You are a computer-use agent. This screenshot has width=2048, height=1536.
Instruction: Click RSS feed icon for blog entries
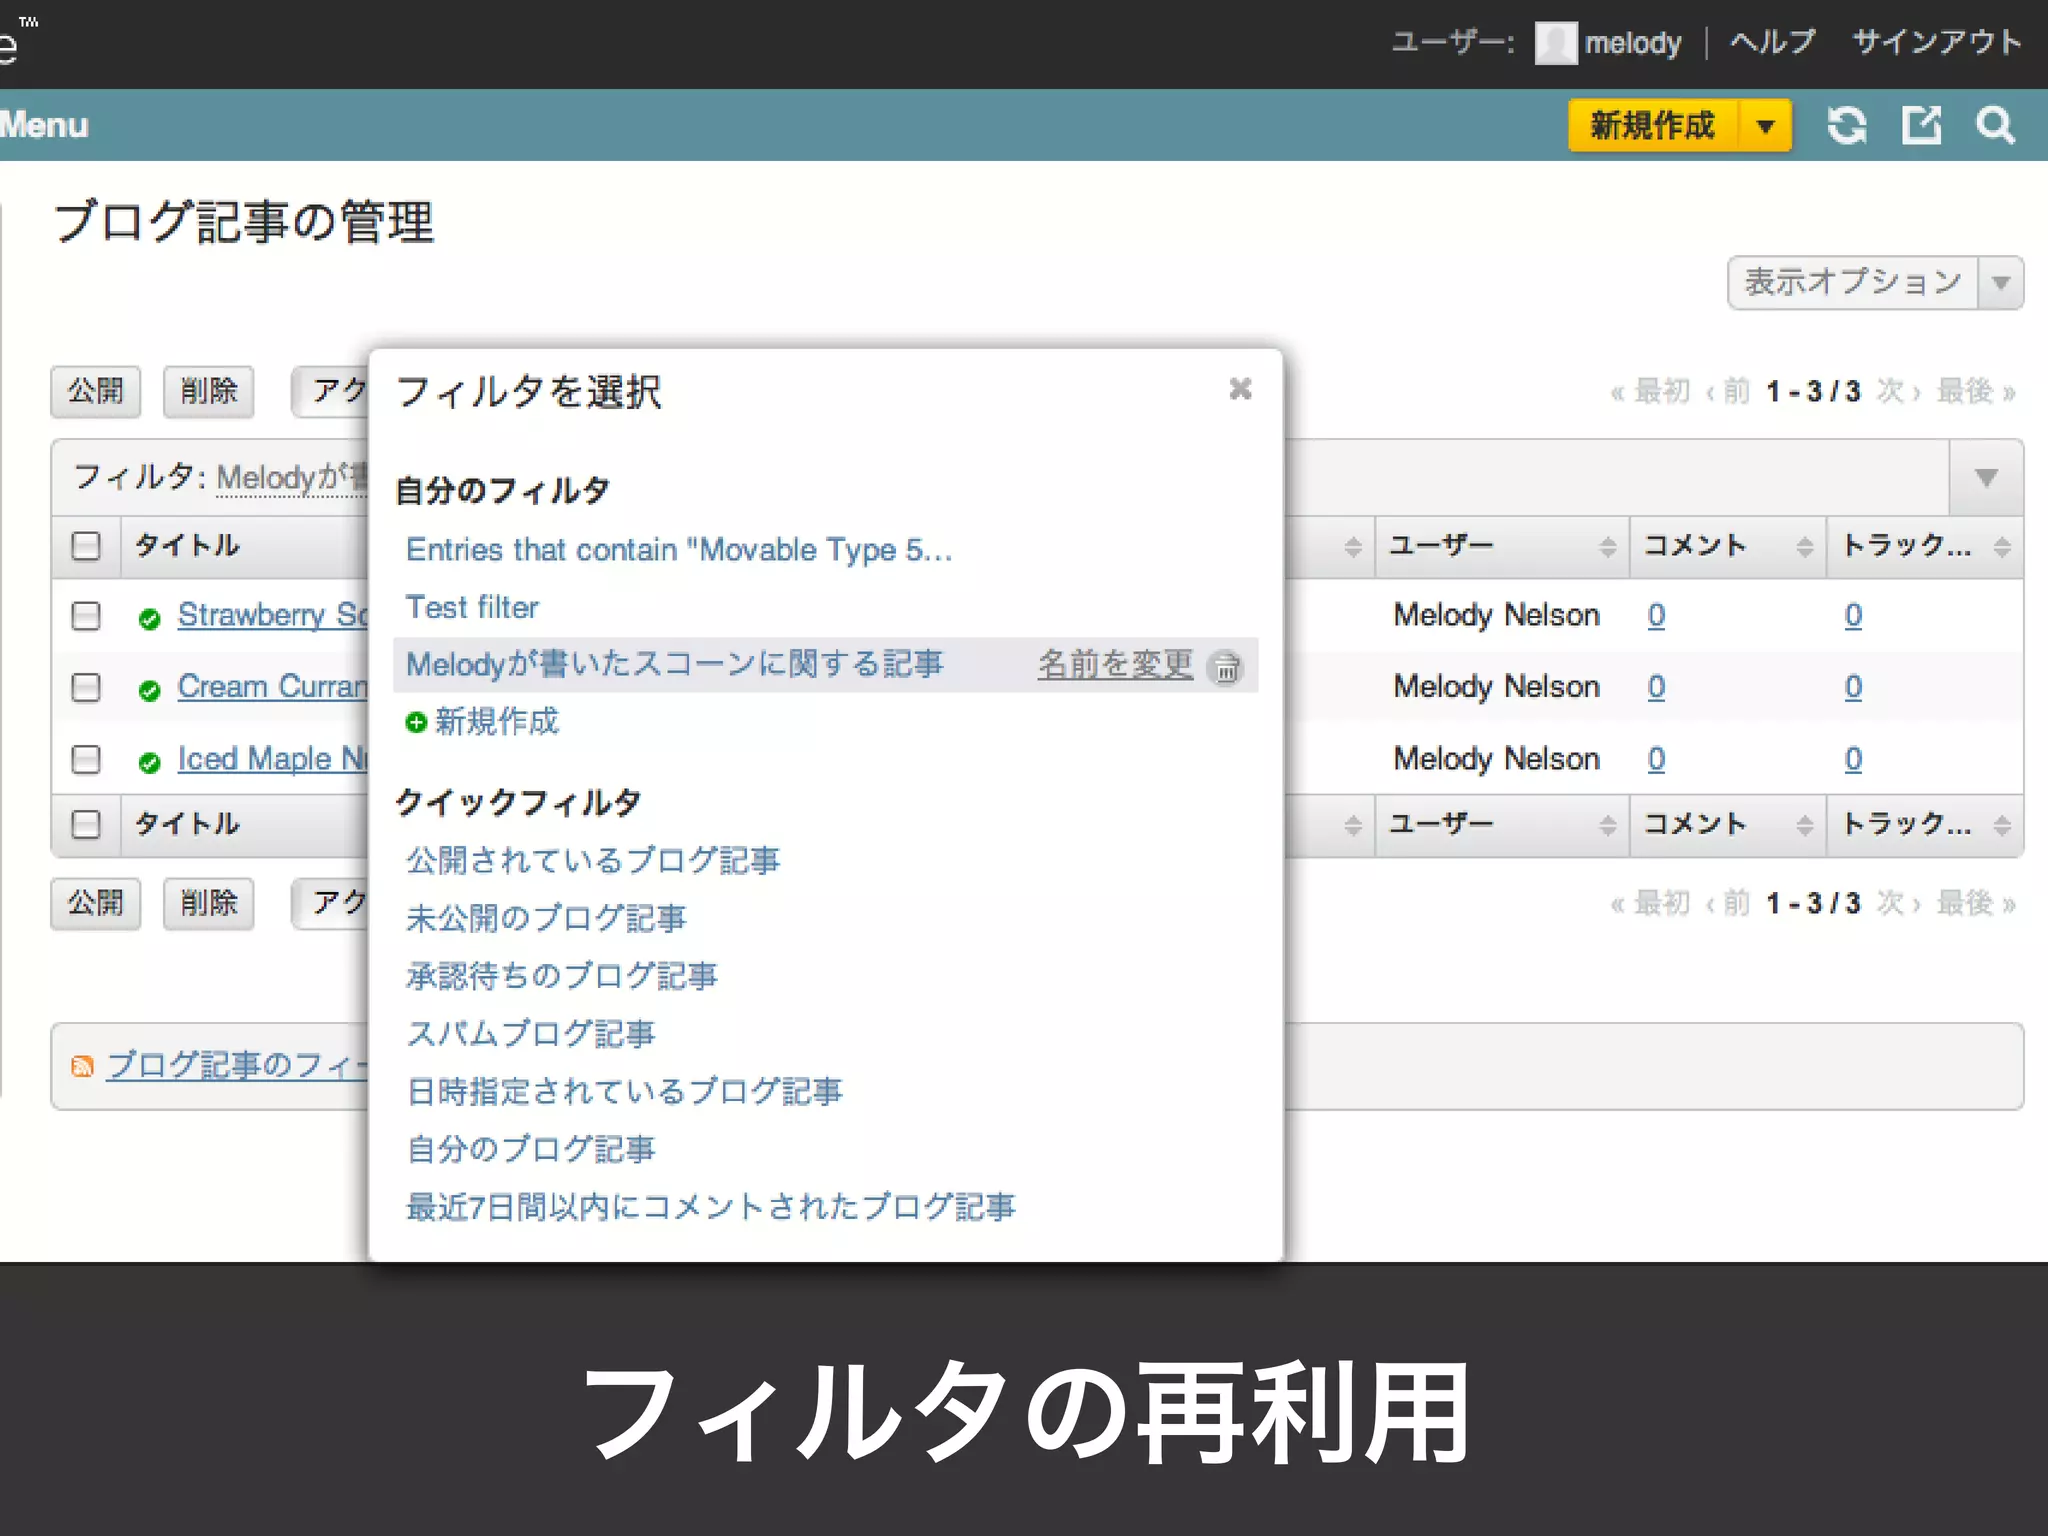[x=82, y=1067]
